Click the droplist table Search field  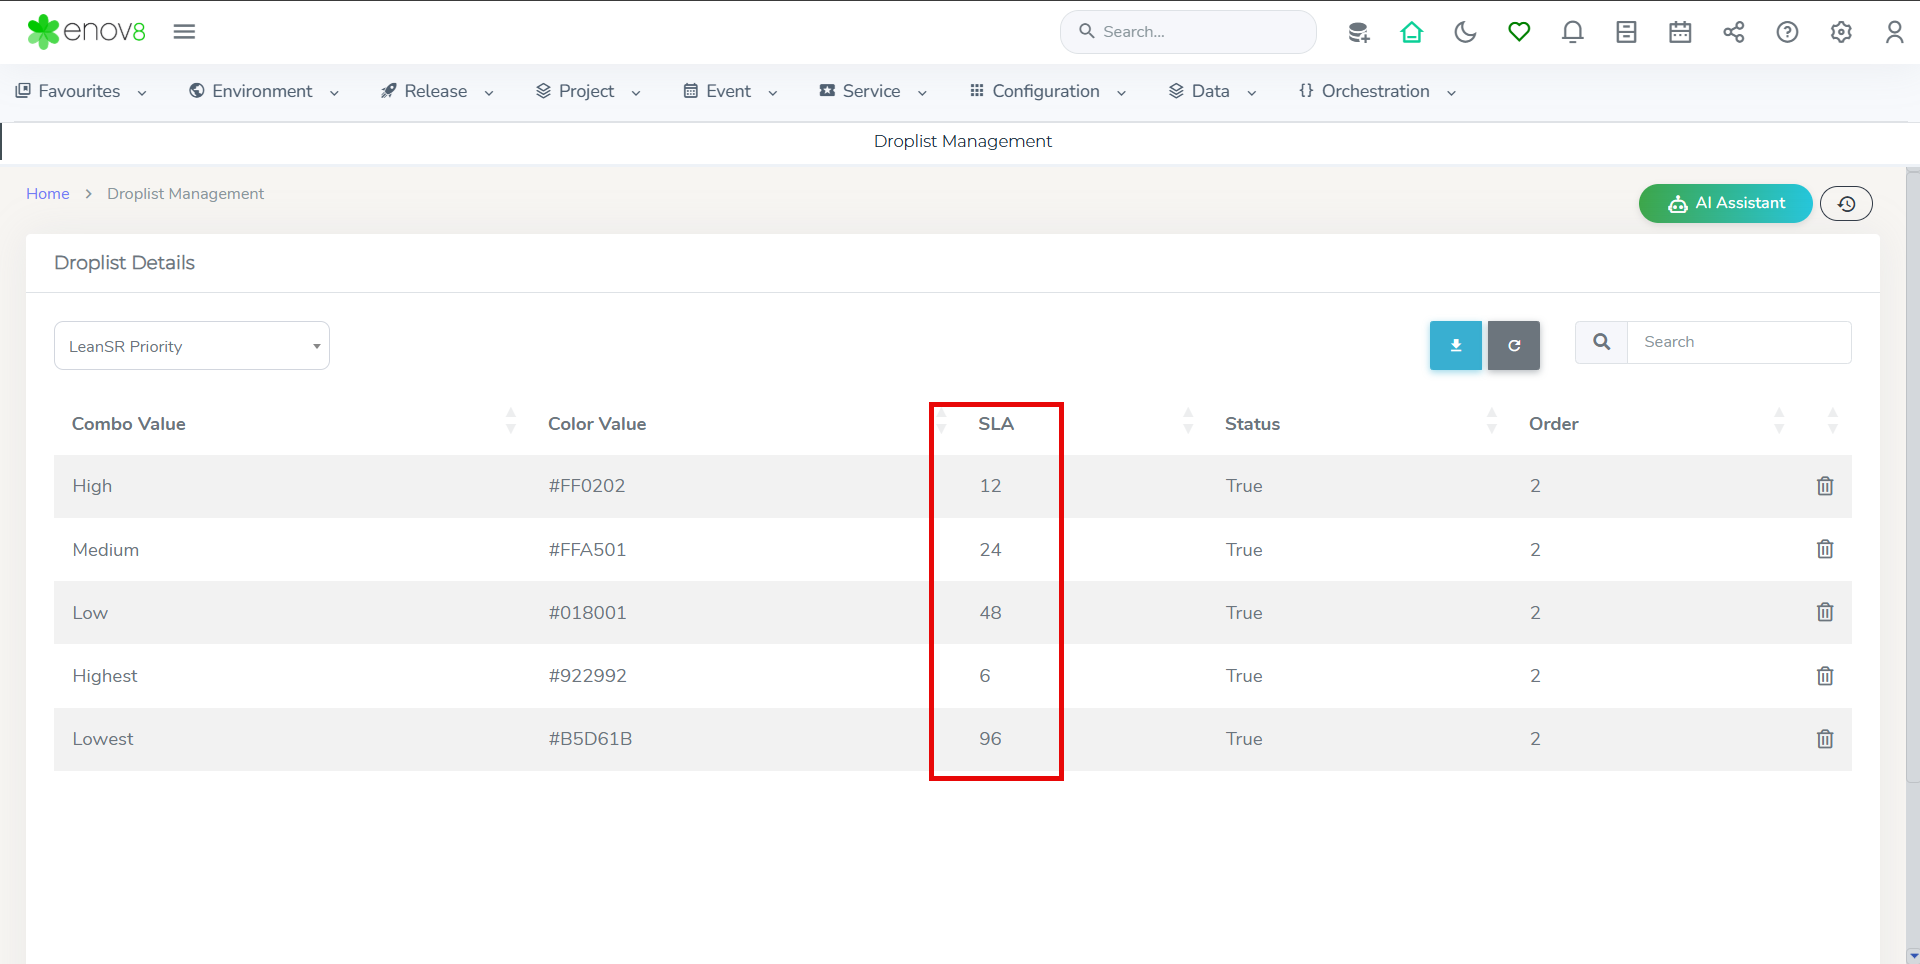pyautogui.click(x=1738, y=342)
